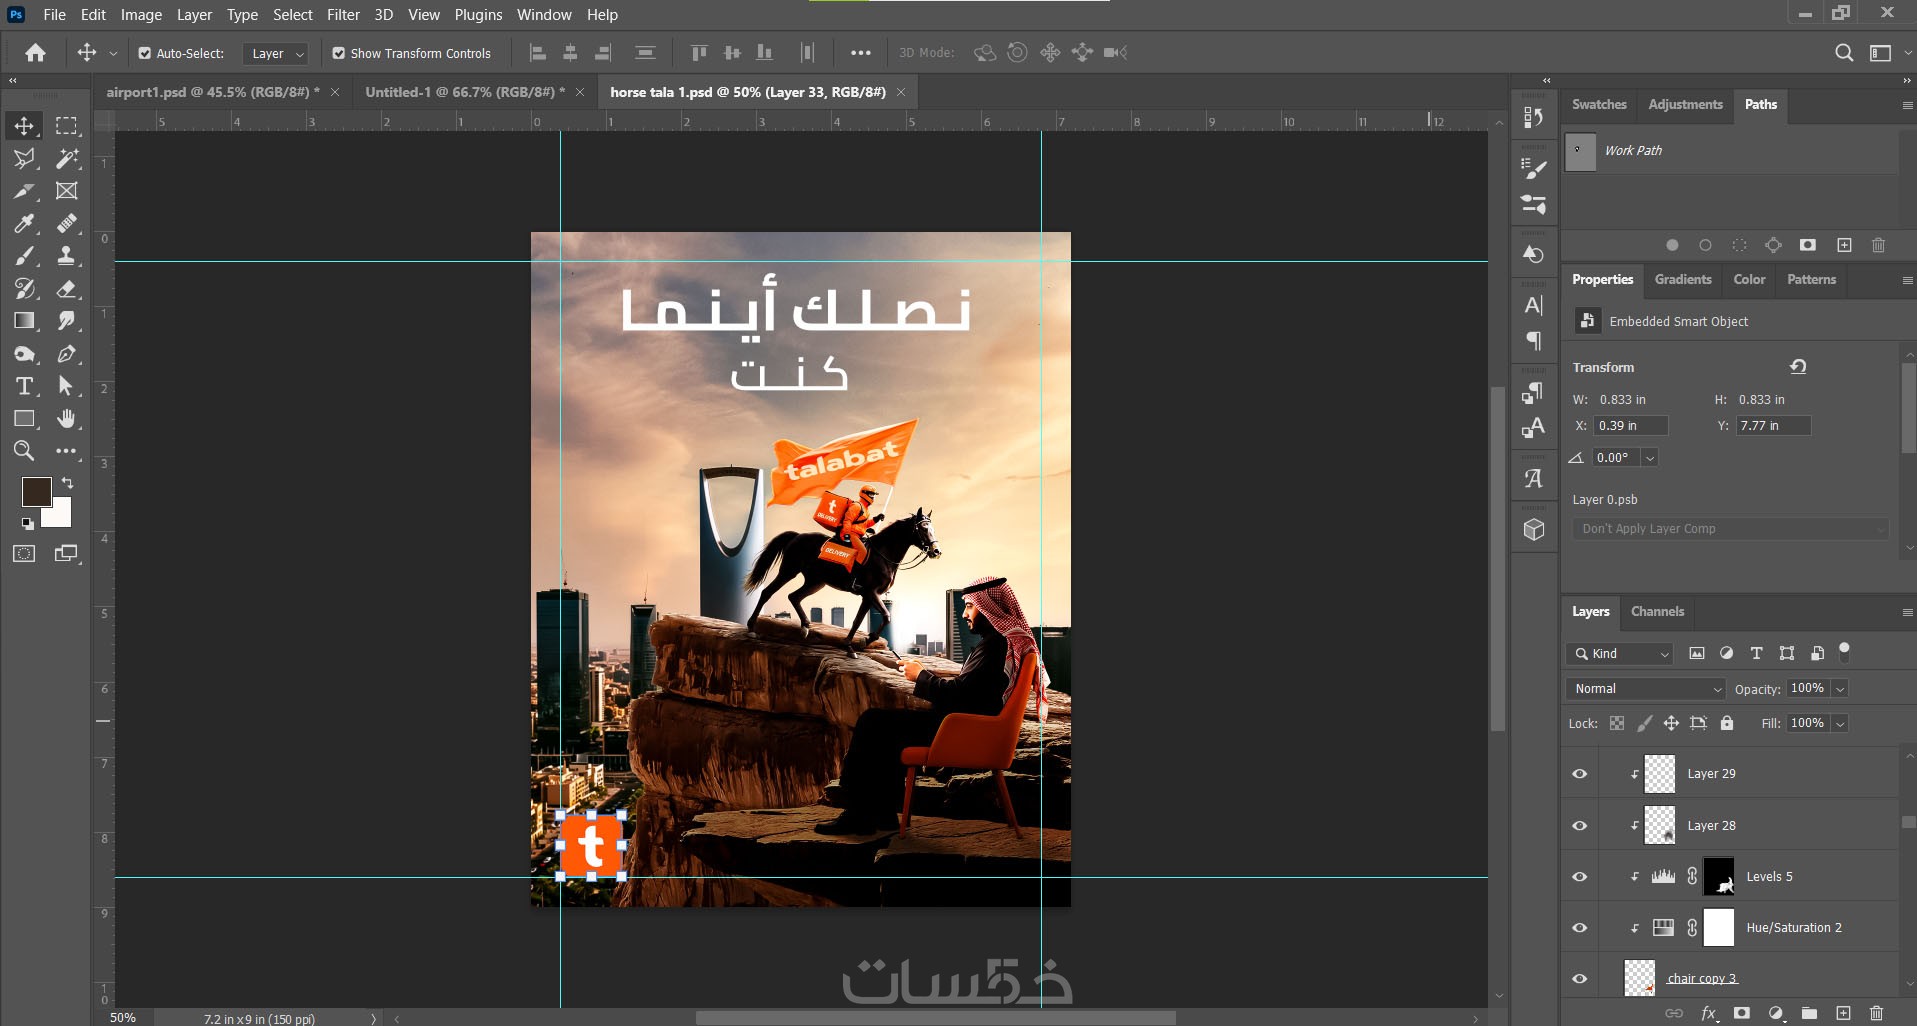Choose the Gradient tool
1917x1026 pixels.
coord(24,321)
